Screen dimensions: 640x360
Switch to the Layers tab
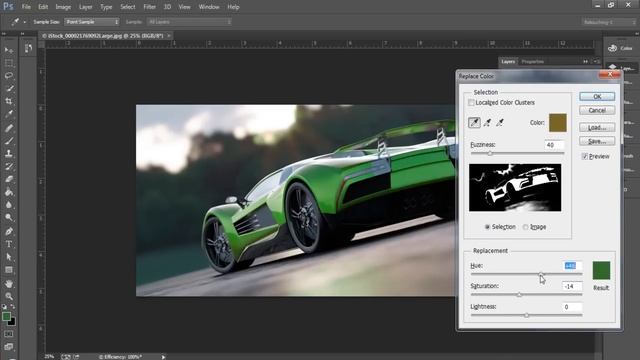508,62
